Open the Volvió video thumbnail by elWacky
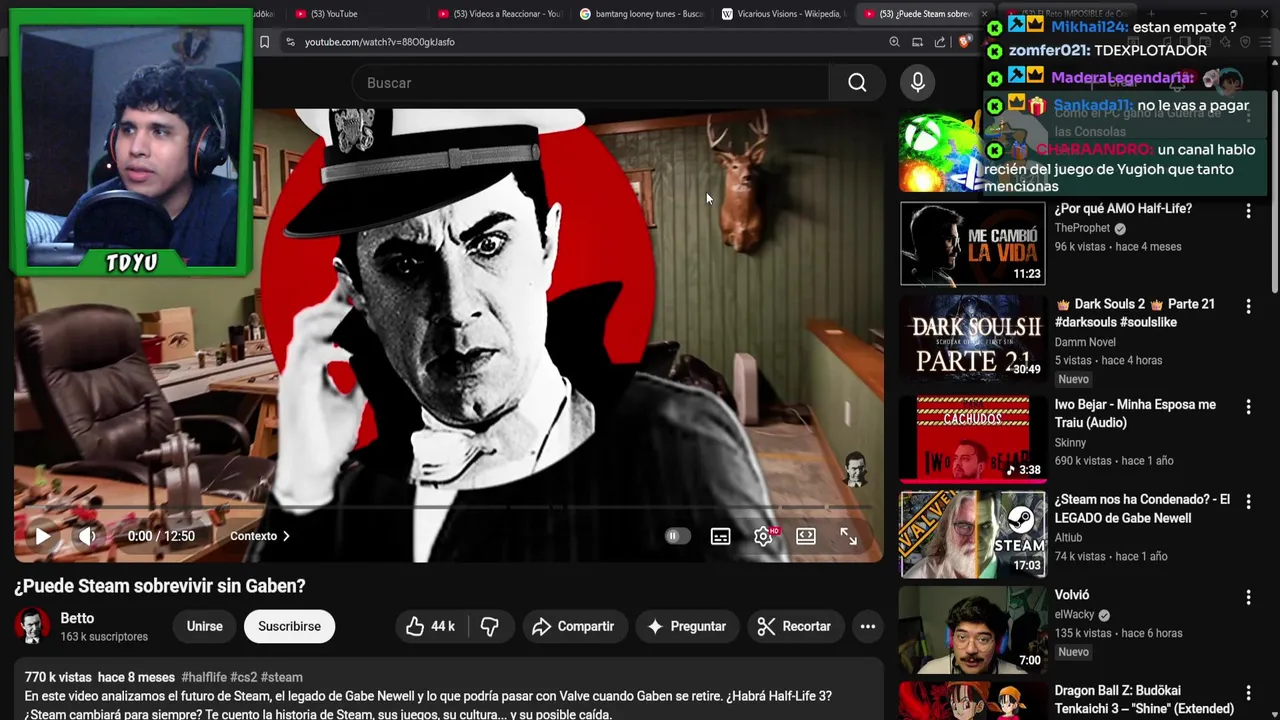The width and height of the screenshot is (1280, 720). click(972, 630)
